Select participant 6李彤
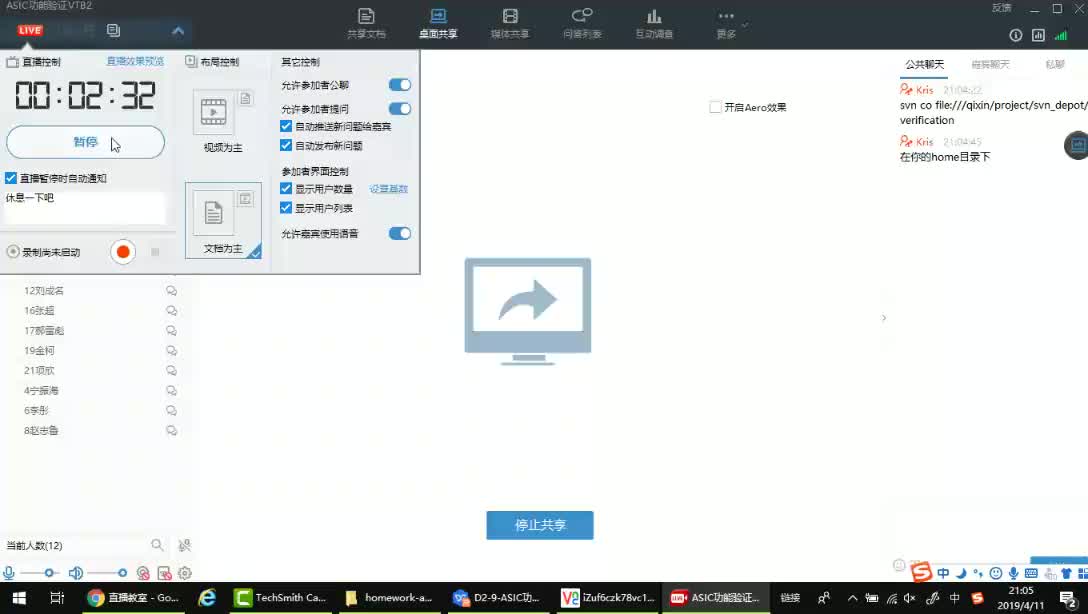 tap(36, 411)
